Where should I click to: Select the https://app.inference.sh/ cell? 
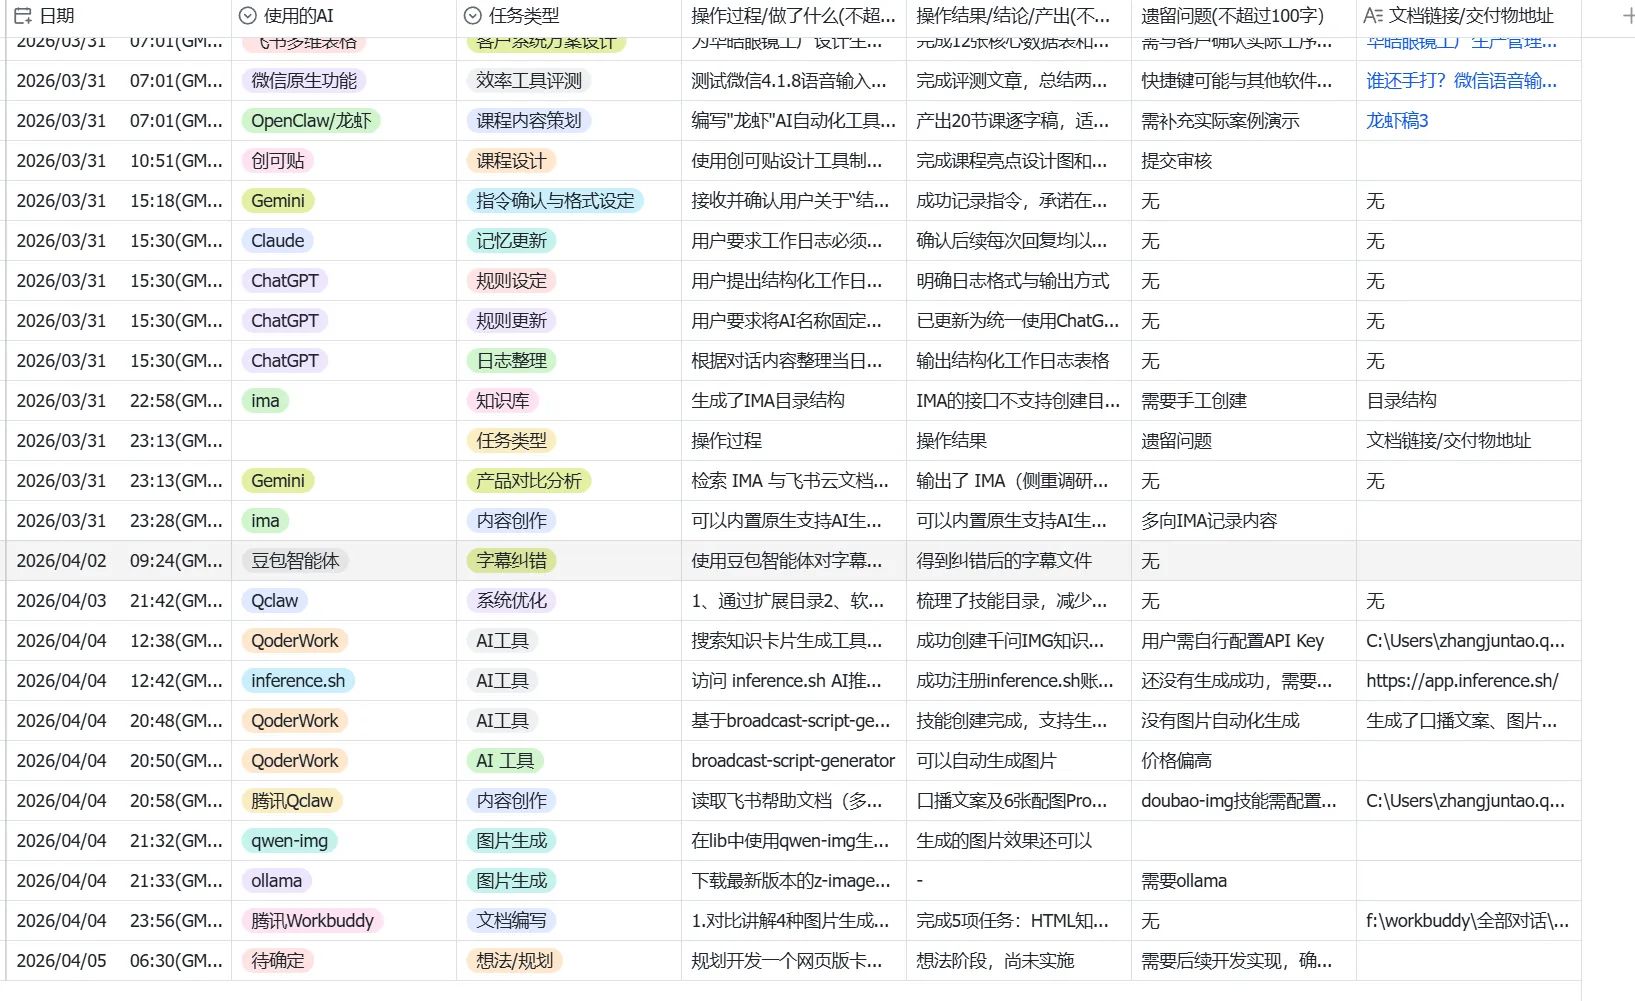(x=1469, y=681)
